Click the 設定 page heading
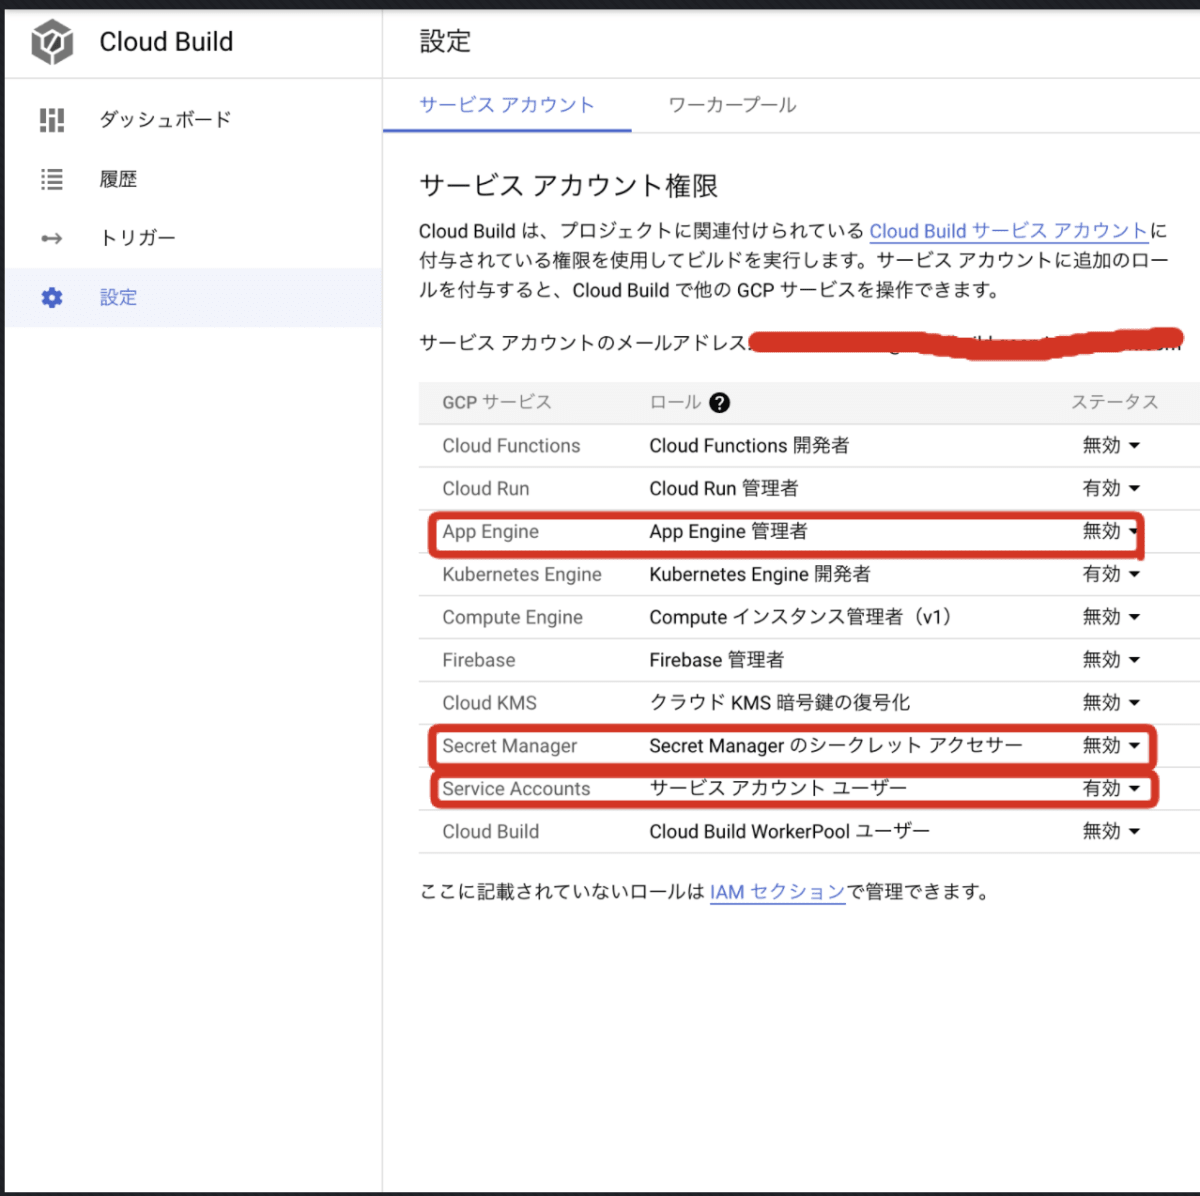 pyautogui.click(x=445, y=41)
